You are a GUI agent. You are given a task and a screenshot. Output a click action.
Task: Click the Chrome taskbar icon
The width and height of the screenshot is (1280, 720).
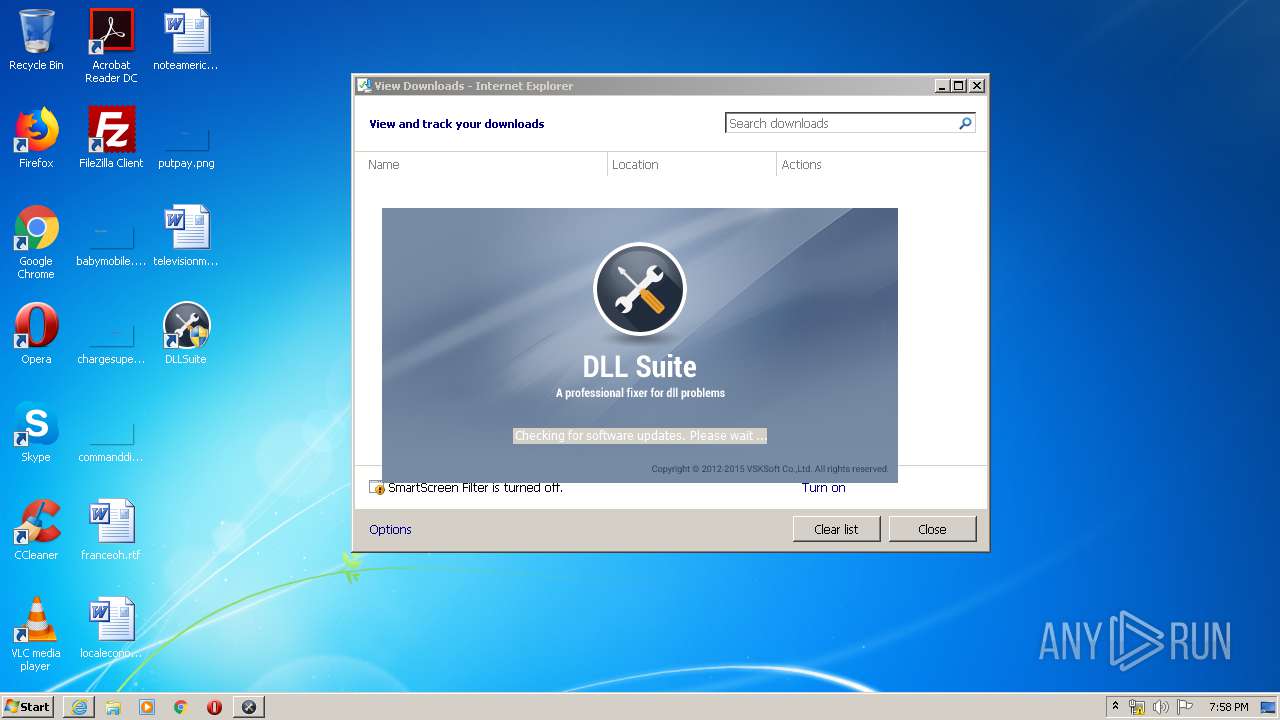(x=181, y=707)
